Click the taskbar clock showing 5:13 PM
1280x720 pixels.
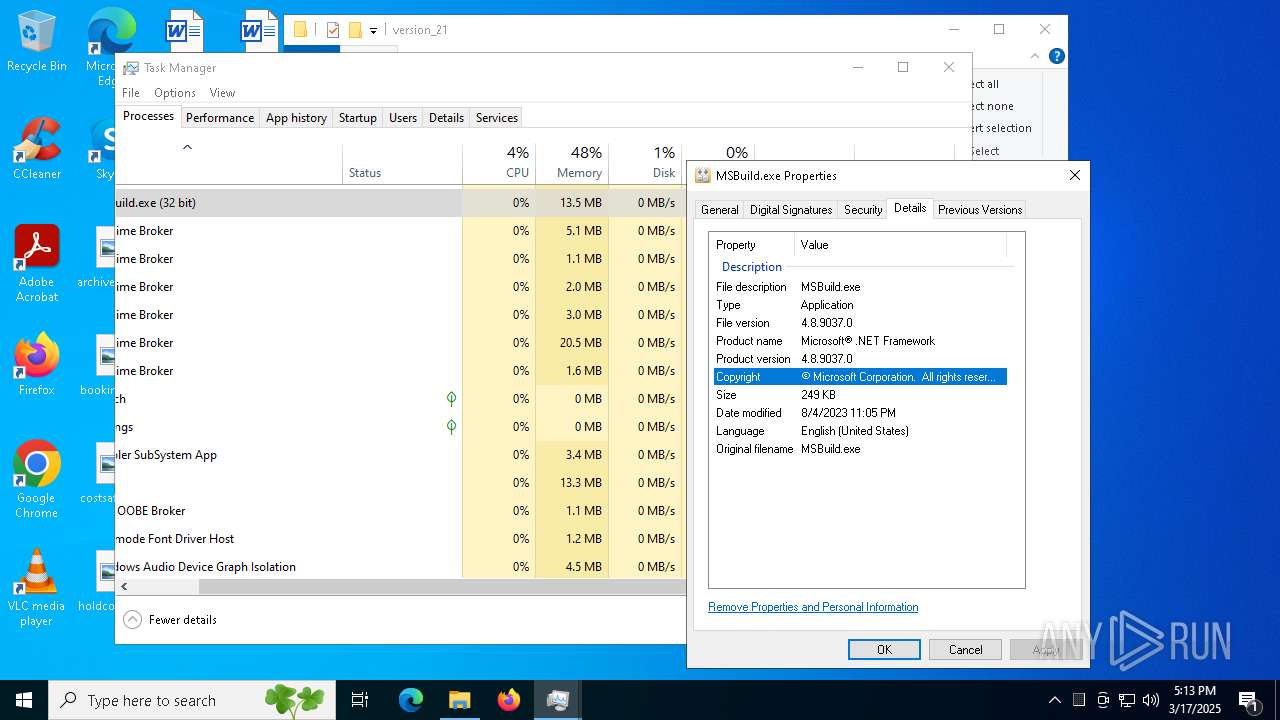tap(1195, 700)
